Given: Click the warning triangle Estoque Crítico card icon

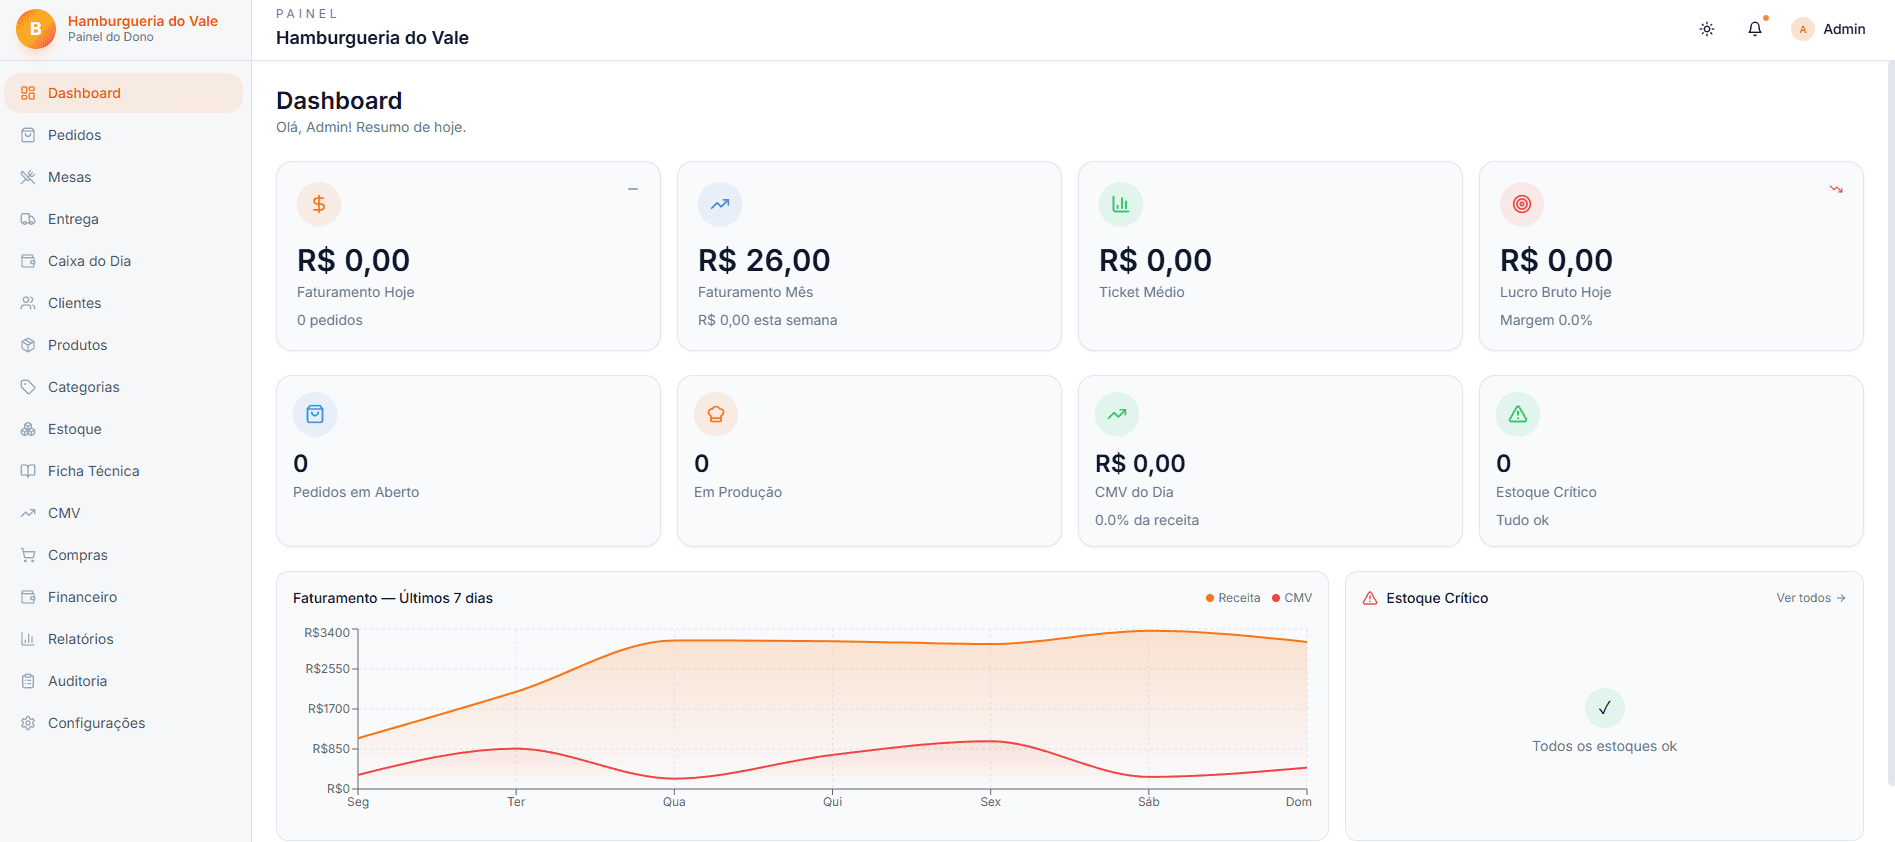Looking at the screenshot, I should (x=1518, y=414).
